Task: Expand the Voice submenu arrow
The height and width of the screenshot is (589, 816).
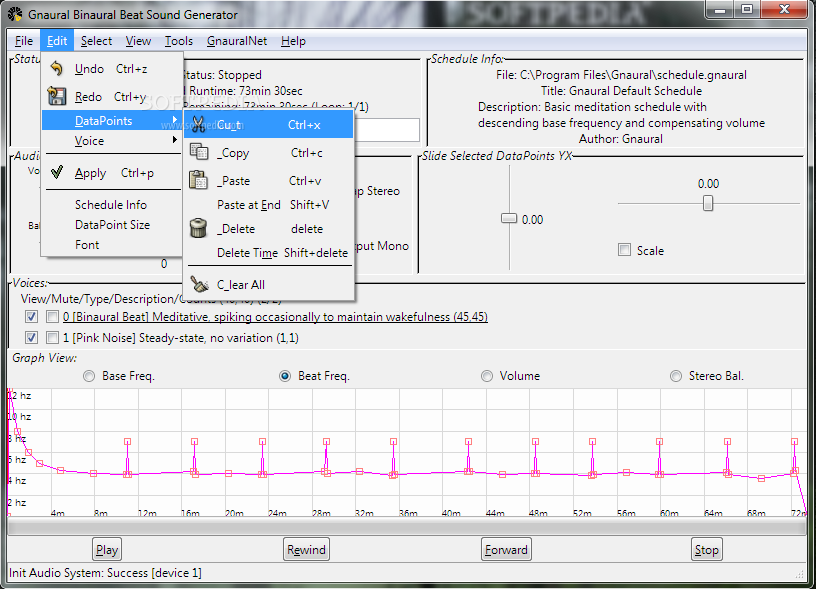Action: point(175,140)
